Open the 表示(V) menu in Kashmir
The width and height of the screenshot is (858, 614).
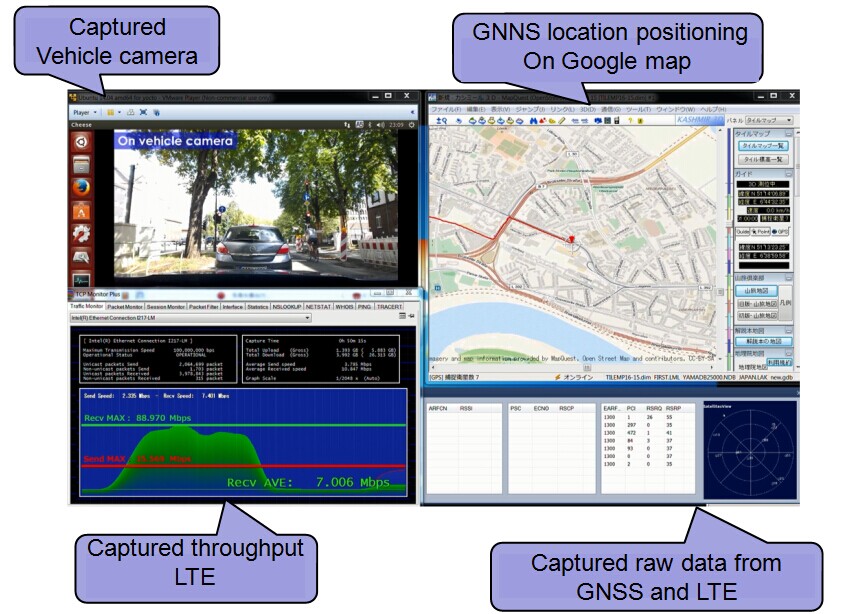point(501,109)
